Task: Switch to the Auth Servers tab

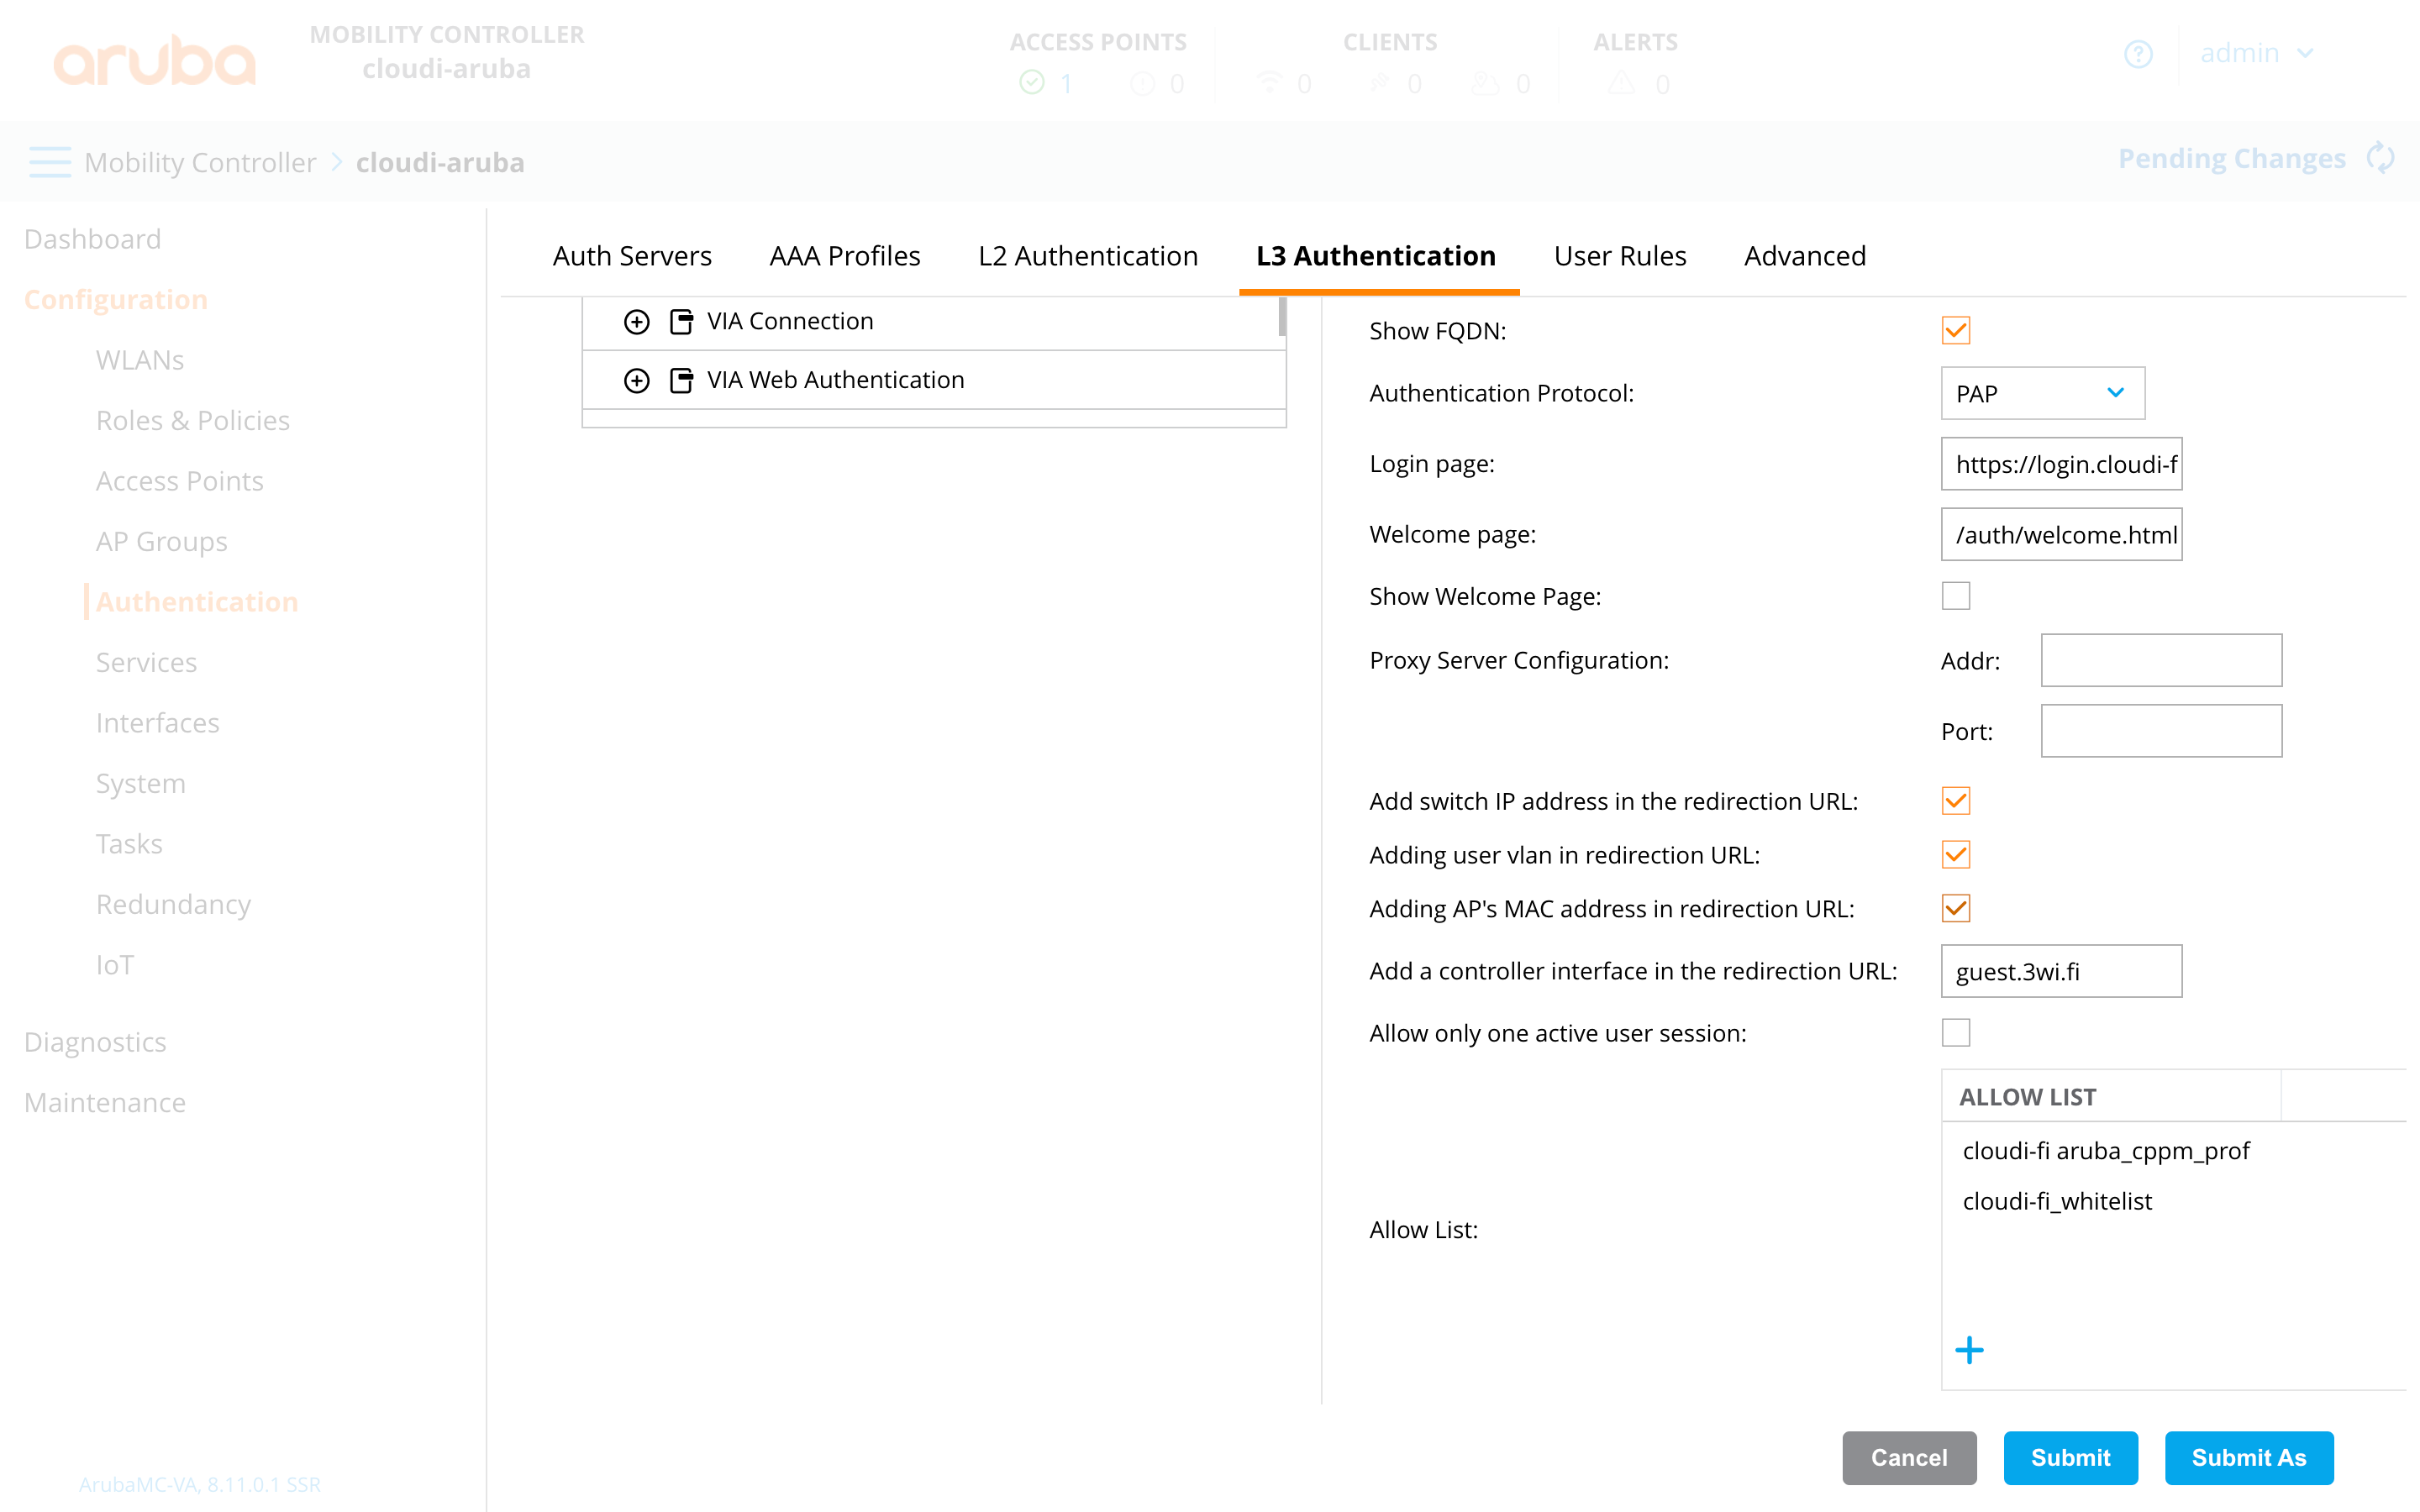Action: [x=631, y=256]
